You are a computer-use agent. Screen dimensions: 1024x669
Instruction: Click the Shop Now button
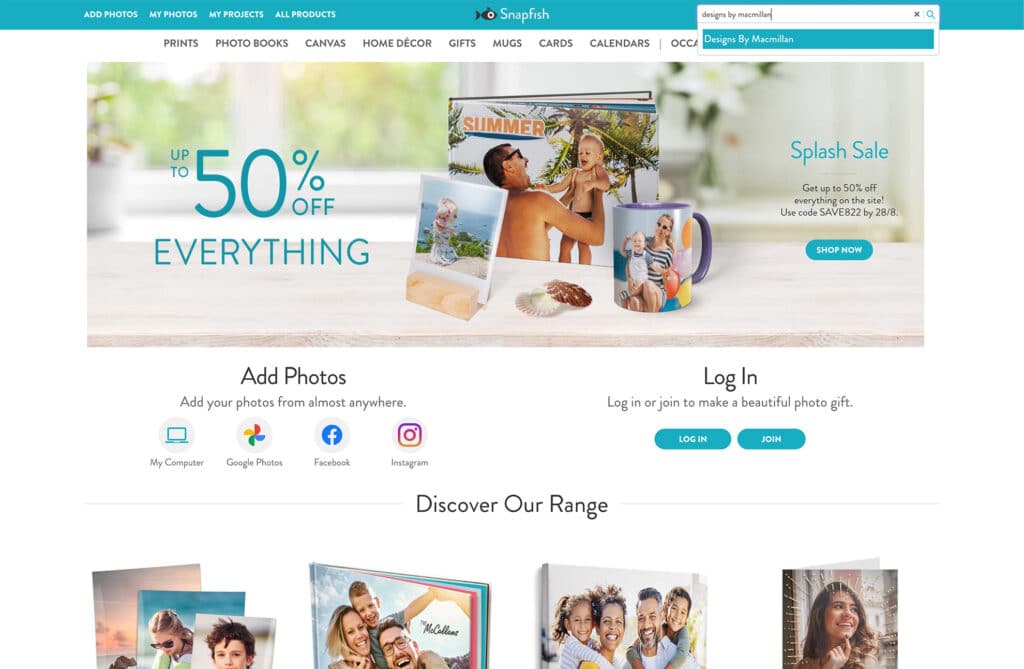839,250
